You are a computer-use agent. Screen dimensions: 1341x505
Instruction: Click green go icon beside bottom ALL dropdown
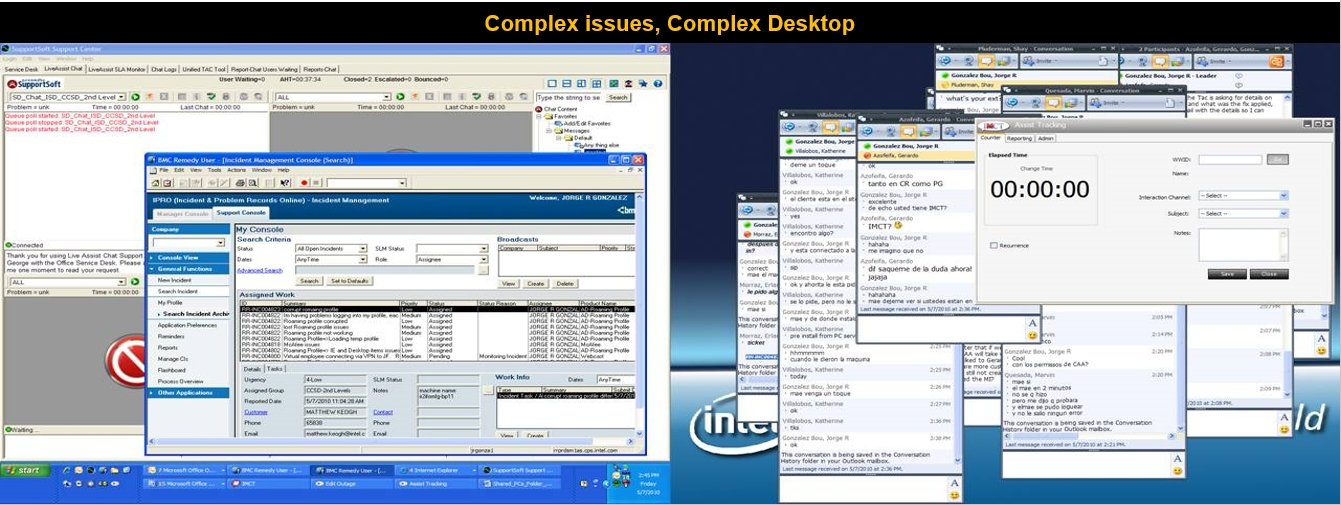point(135,282)
